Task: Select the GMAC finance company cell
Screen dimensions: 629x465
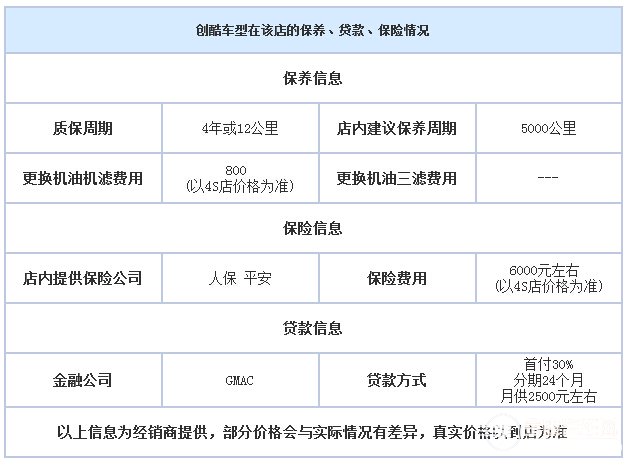Action: [x=241, y=380]
